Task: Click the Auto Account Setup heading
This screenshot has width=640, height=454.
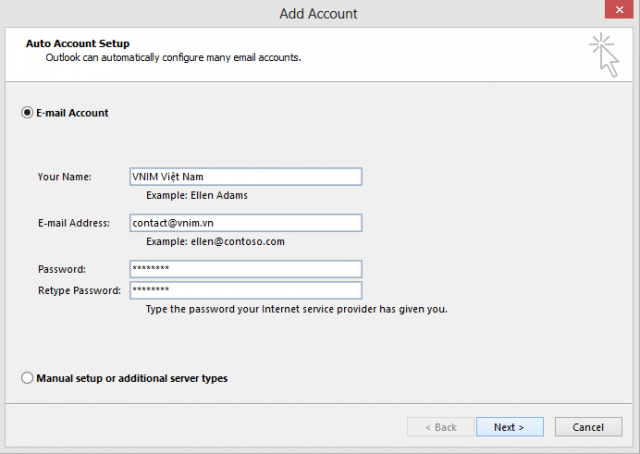Action: pos(78,43)
